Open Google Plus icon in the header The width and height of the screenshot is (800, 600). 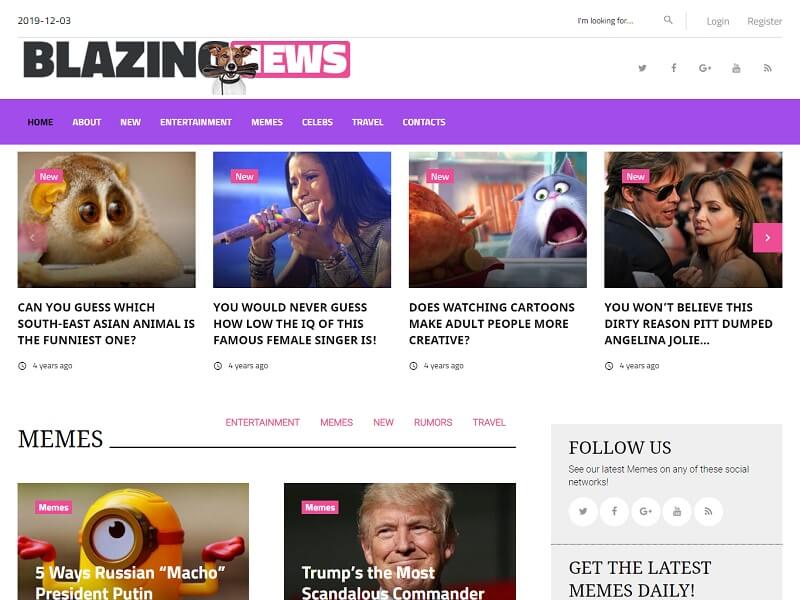705,68
